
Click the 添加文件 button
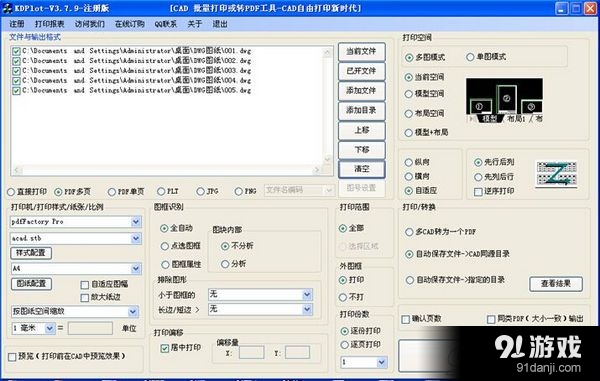tap(362, 91)
